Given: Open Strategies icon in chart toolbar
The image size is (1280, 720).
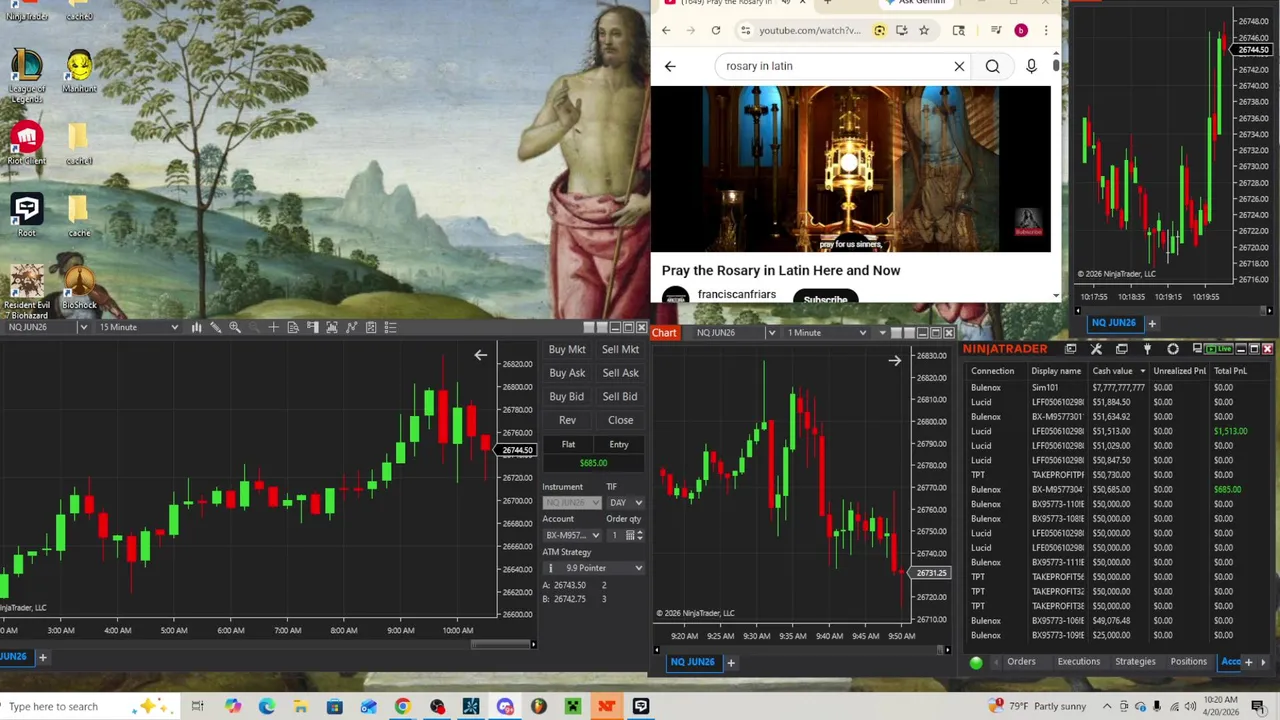Looking at the screenshot, I should [371, 327].
